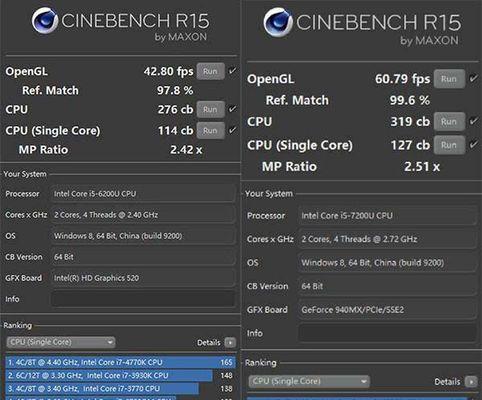Toggle CPU checkbox in right window

pyautogui.click(x=473, y=121)
